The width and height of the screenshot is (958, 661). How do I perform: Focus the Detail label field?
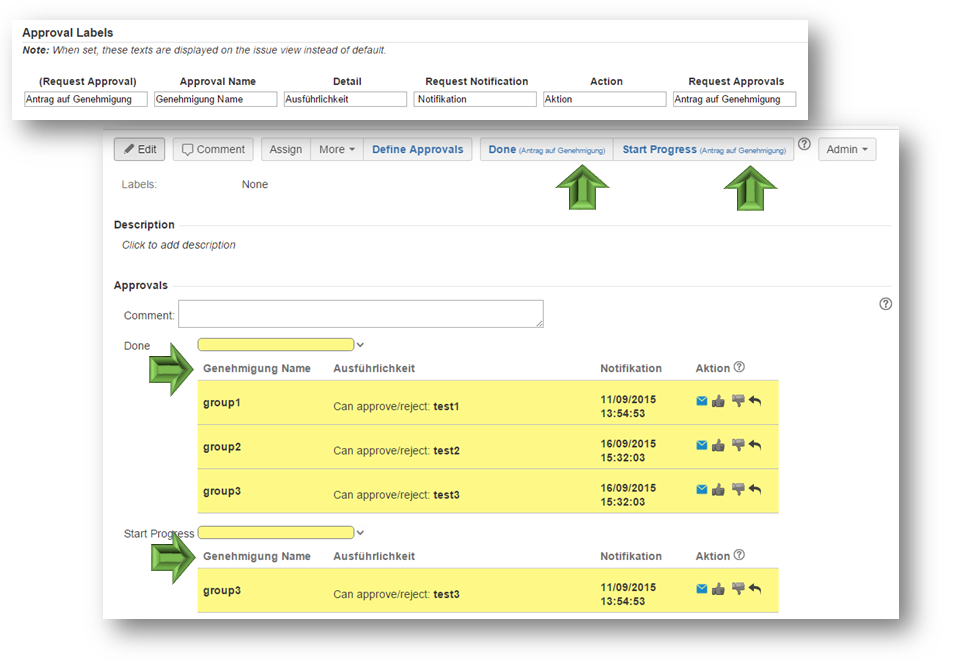coord(345,99)
